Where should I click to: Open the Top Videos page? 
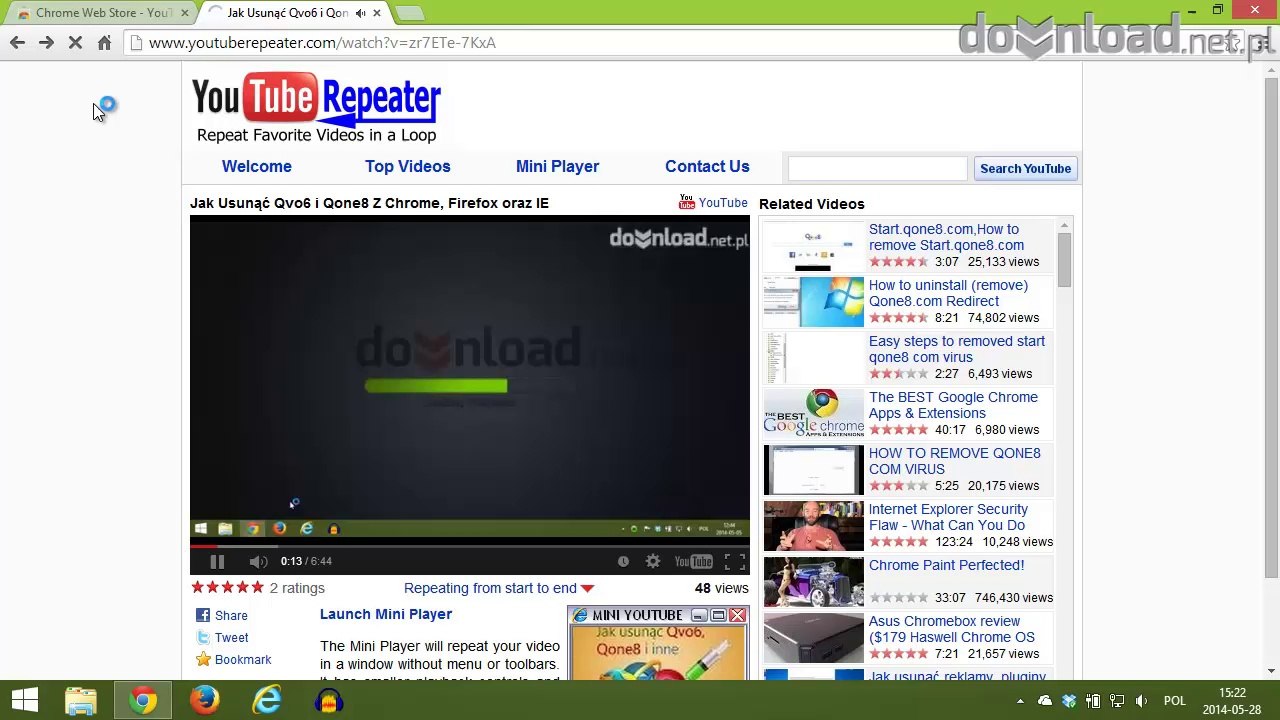pos(408,167)
